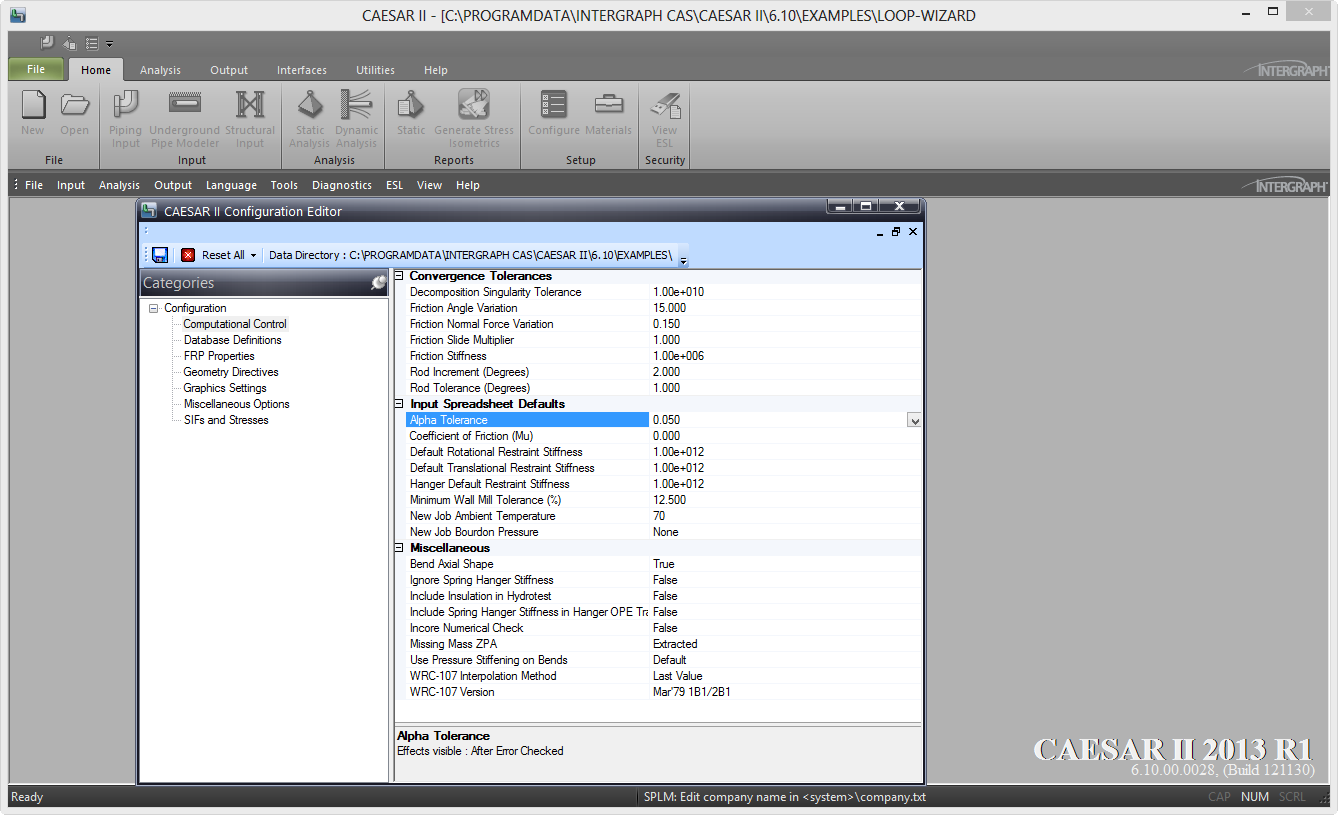Select Miscellaneous Options category
Screen dimensions: 1338x815
(x=237, y=404)
